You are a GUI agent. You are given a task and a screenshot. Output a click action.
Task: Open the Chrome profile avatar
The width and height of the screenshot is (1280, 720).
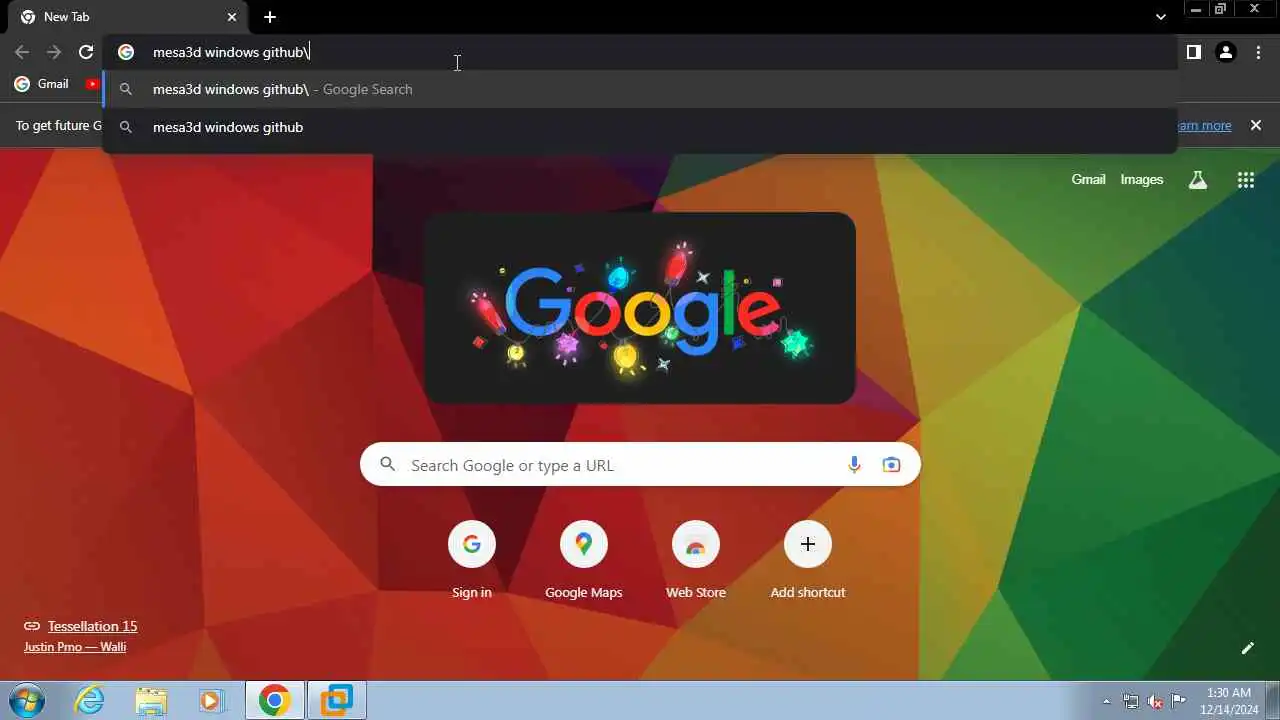tap(1226, 52)
